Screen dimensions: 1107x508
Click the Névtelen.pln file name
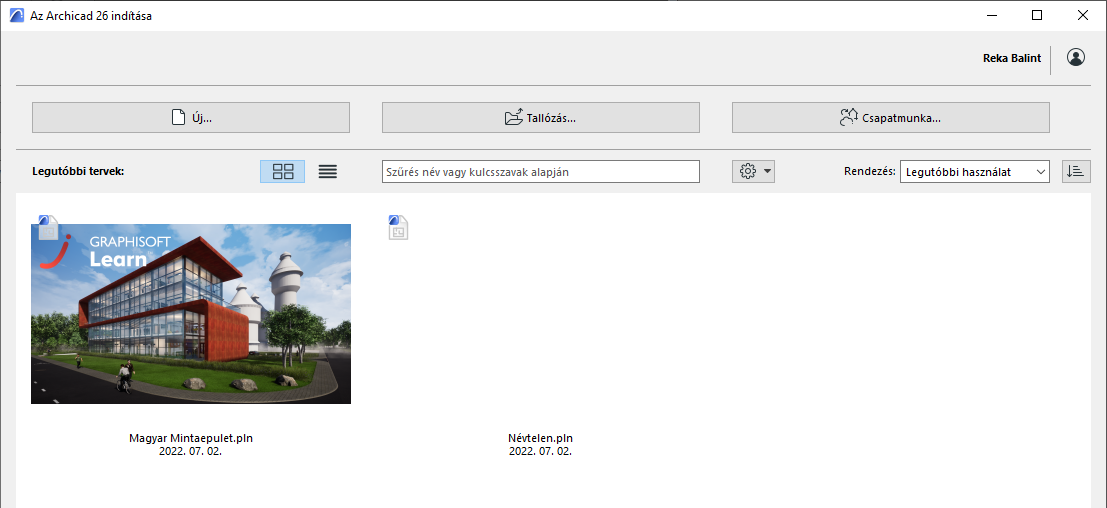click(x=540, y=438)
